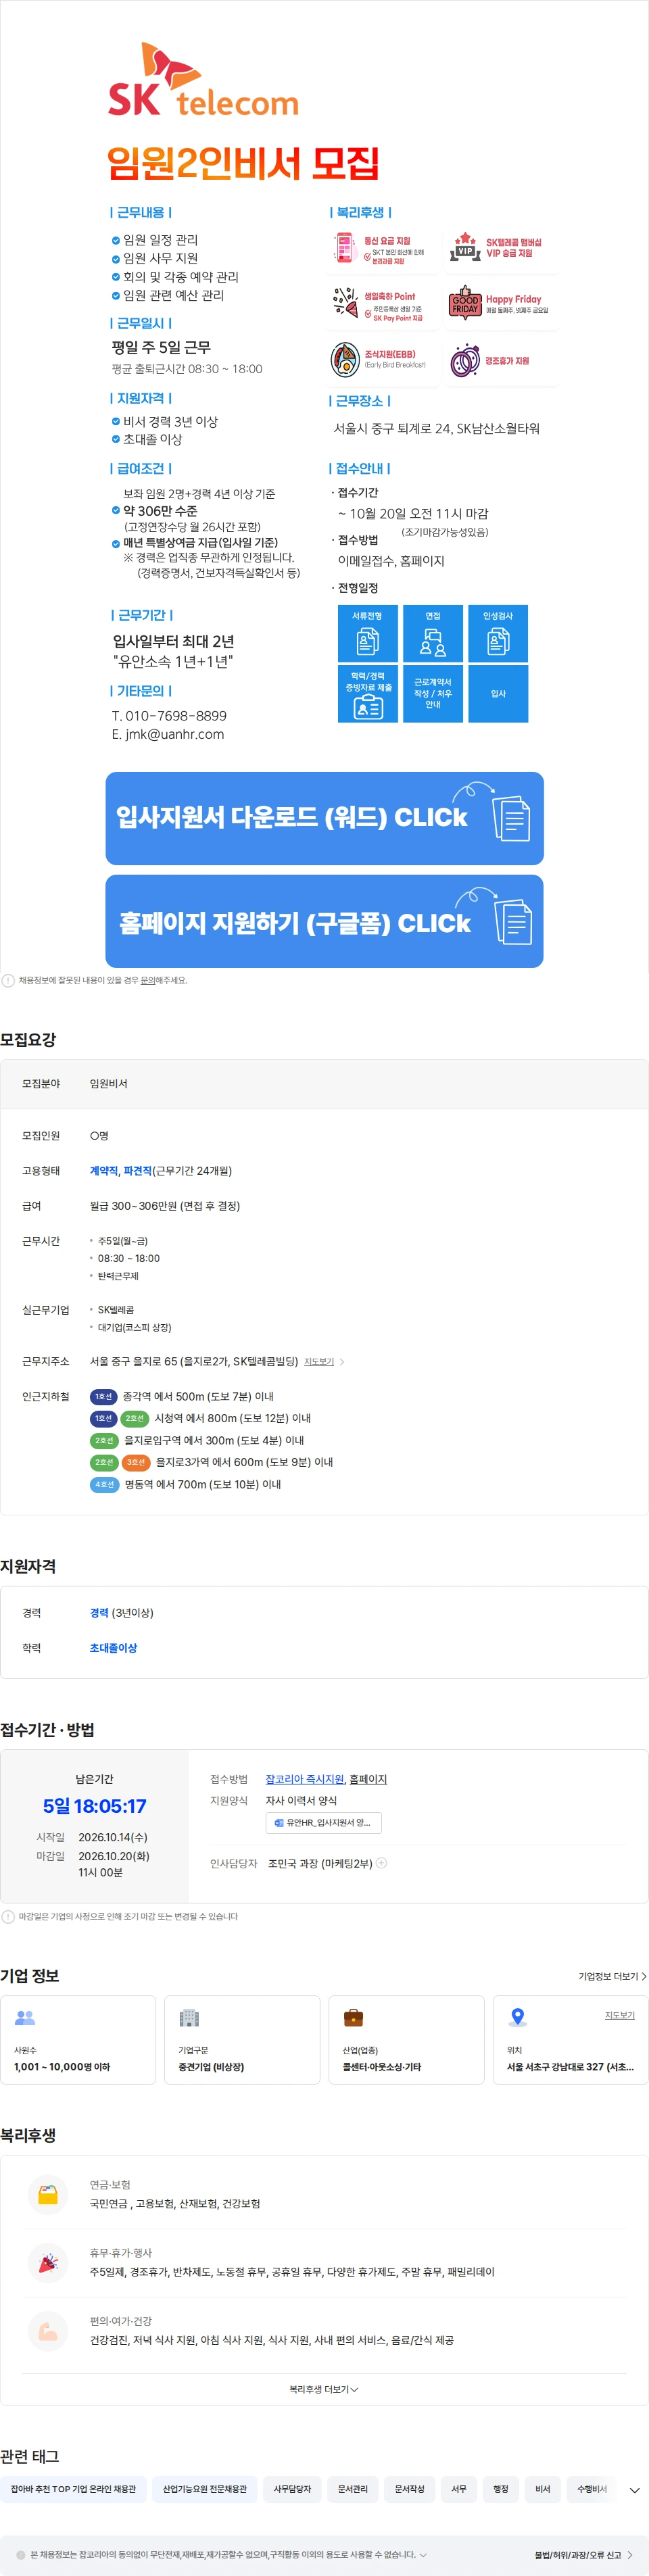Open 지도보기 in the 위치 card
This screenshot has height=2576, width=649.
tap(620, 2015)
